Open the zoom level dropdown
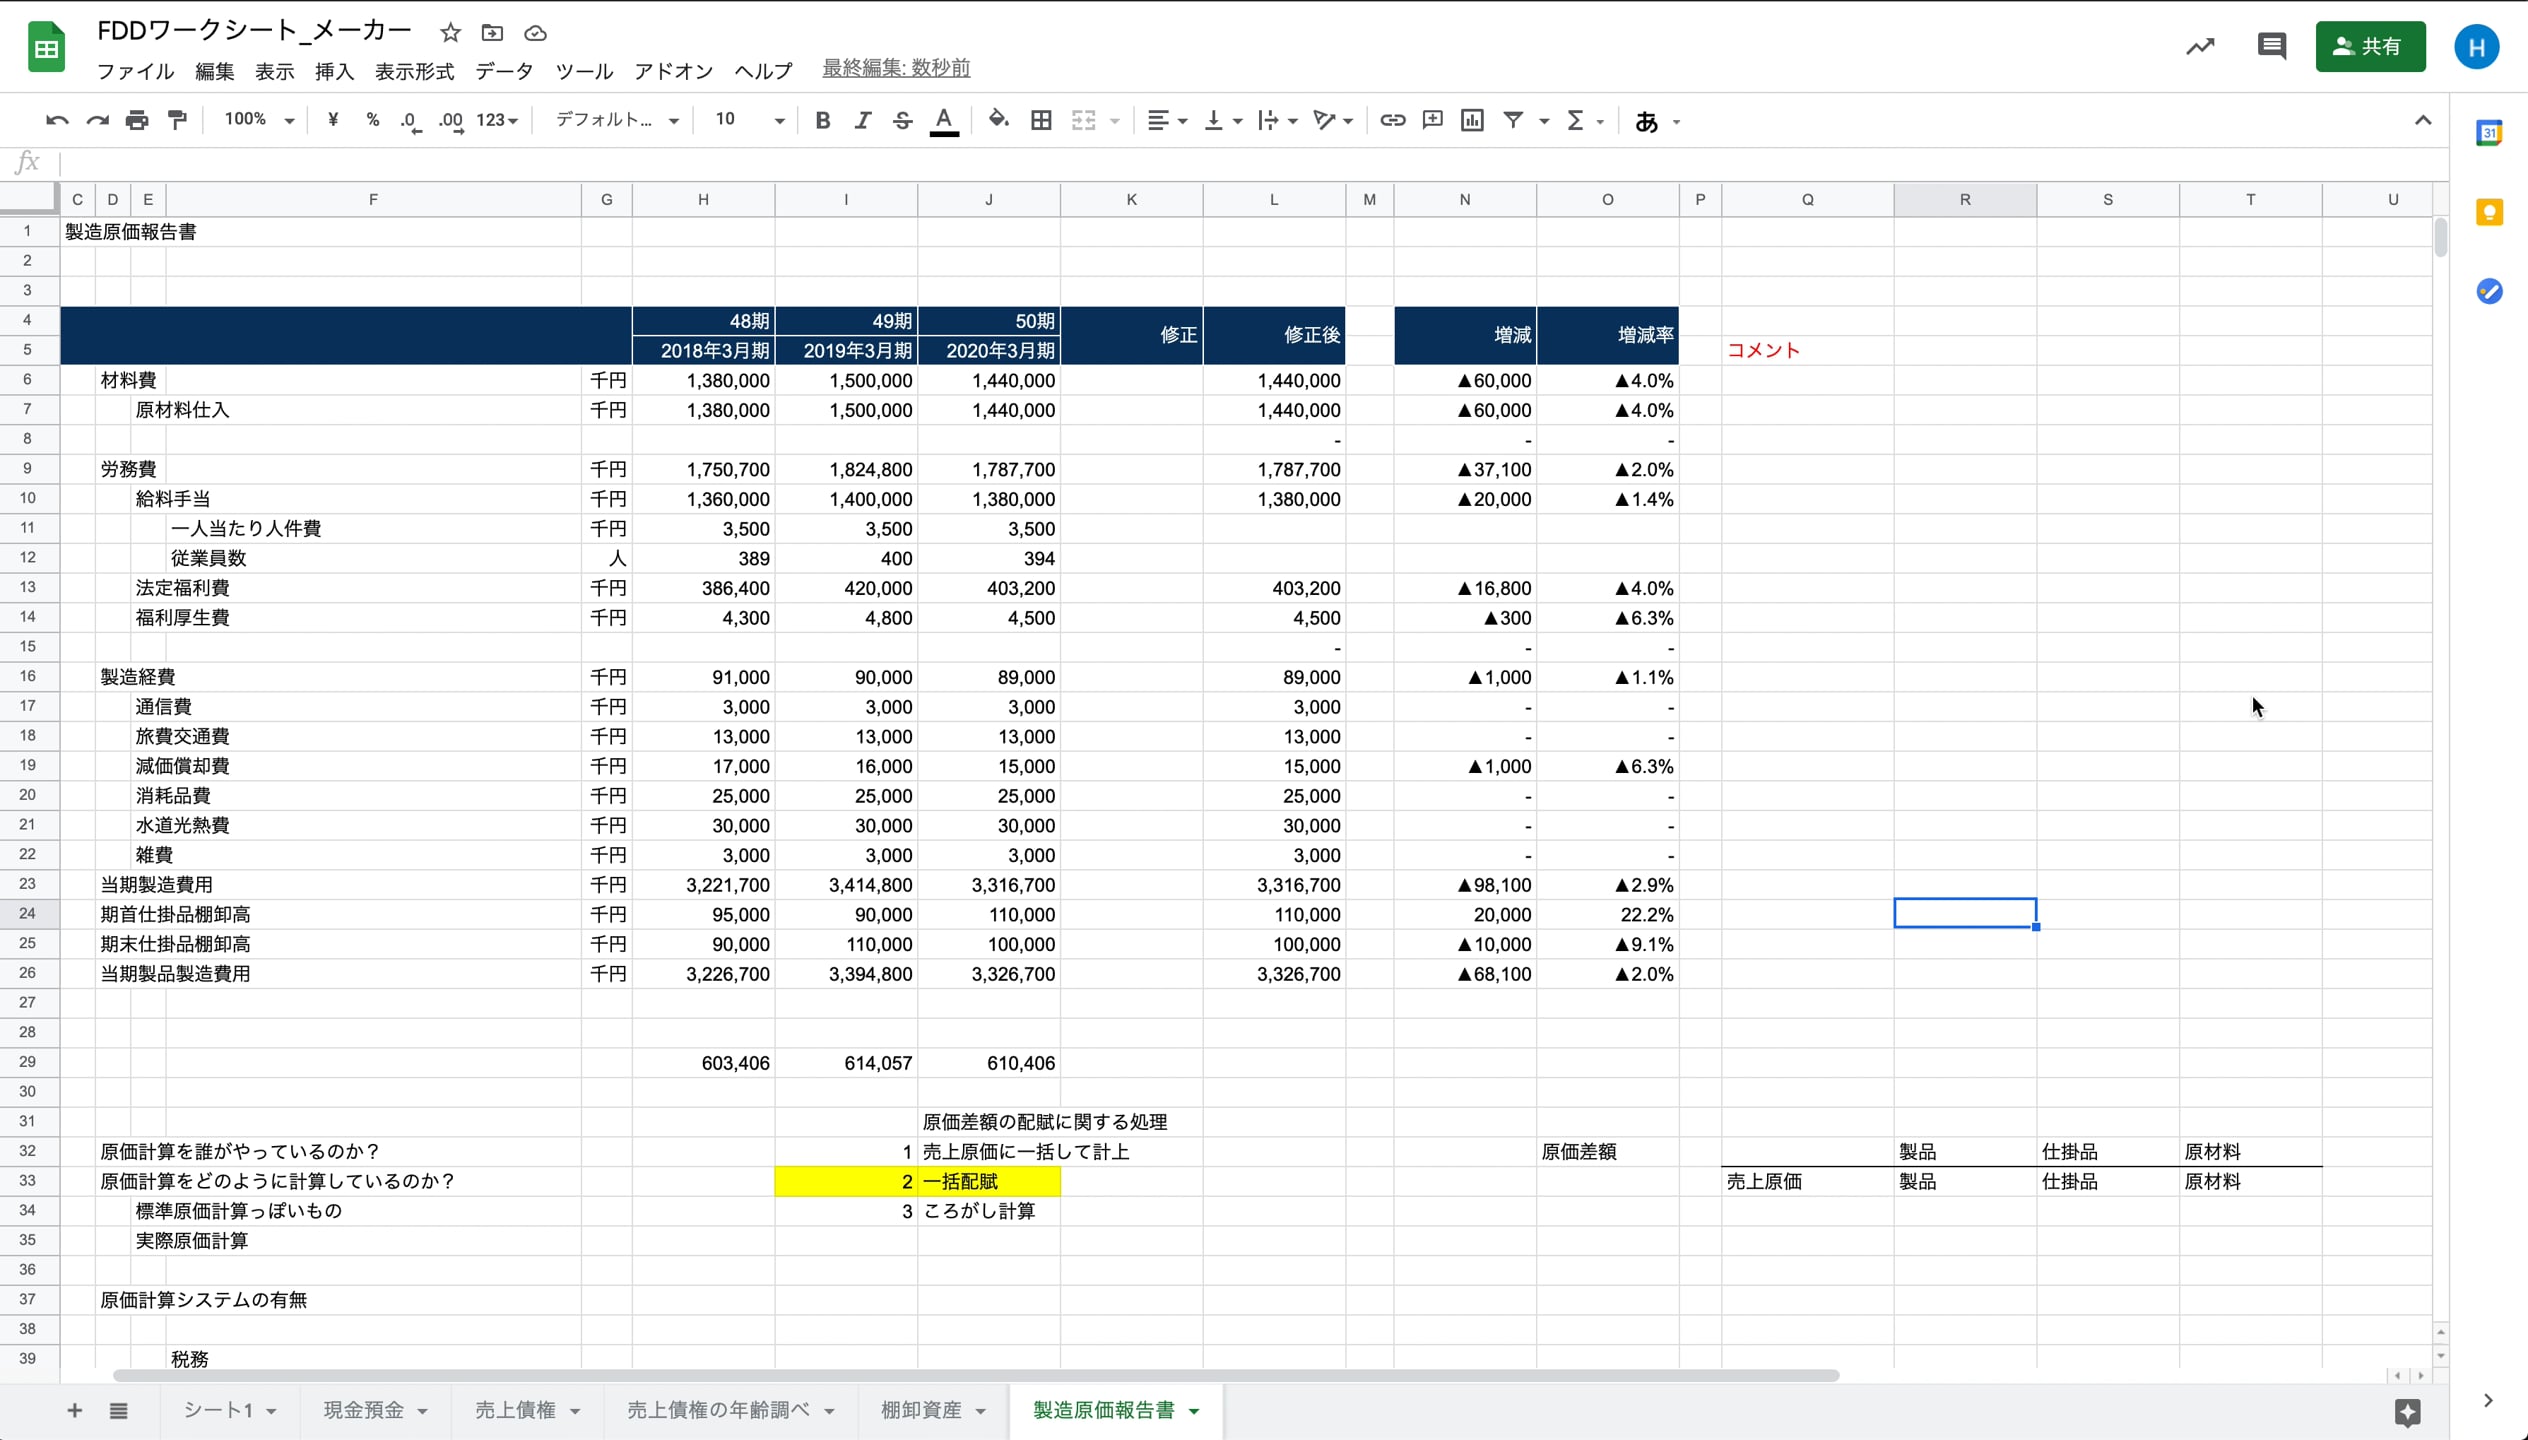Viewport: 2528px width, 1440px height. pos(259,120)
